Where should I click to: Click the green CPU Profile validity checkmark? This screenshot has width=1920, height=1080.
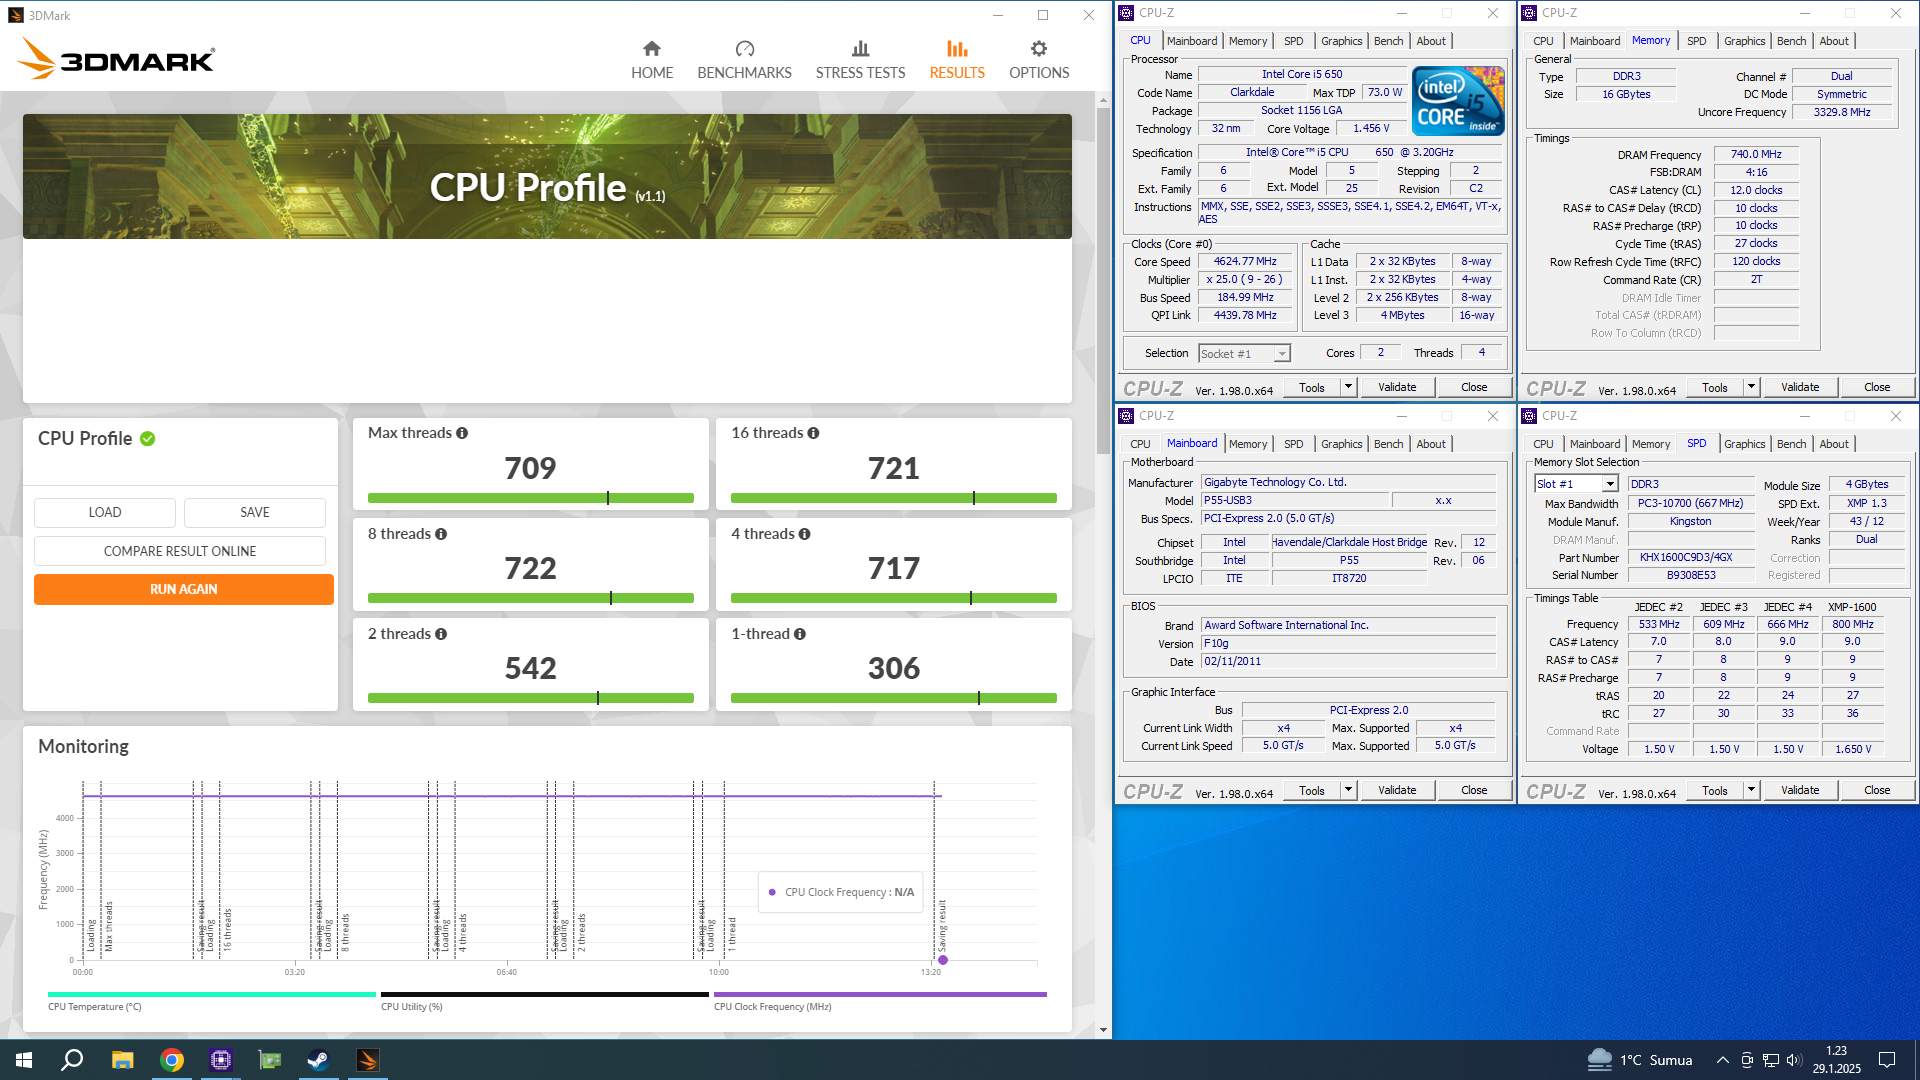pos(148,439)
